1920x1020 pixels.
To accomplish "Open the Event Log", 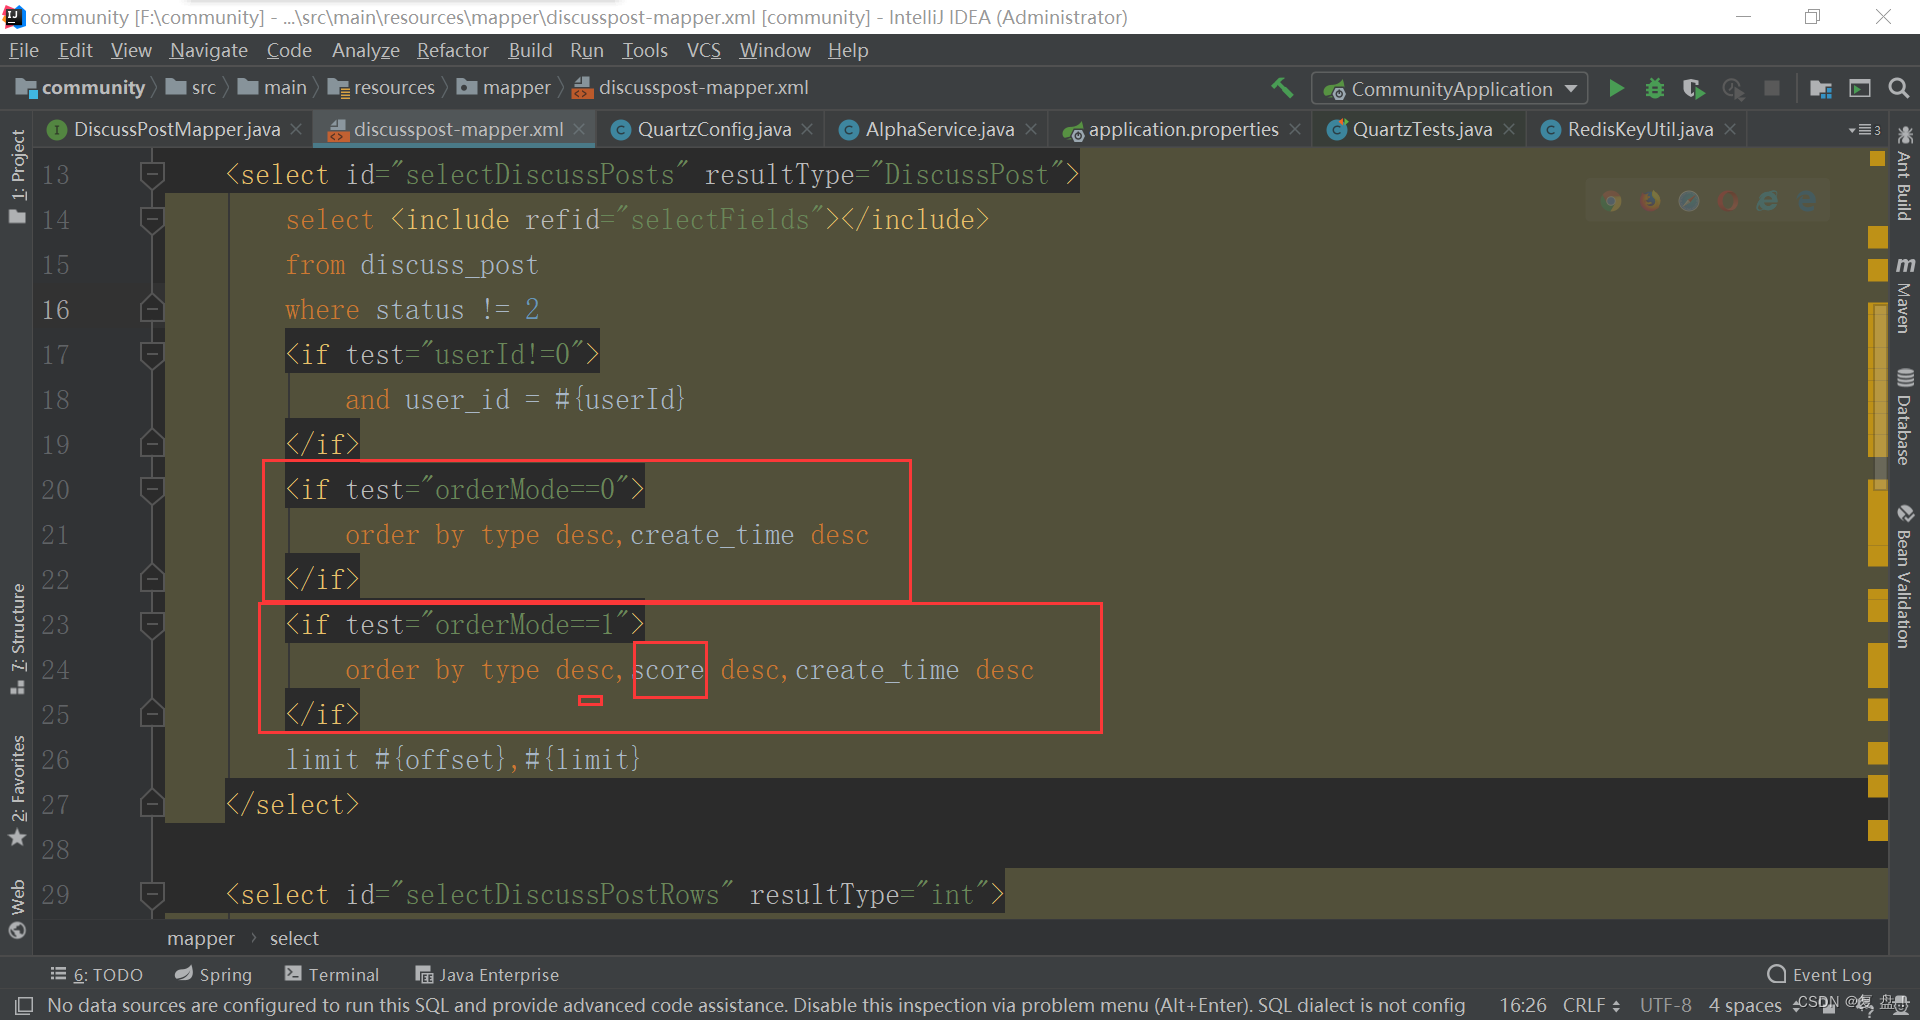I will tap(1819, 975).
